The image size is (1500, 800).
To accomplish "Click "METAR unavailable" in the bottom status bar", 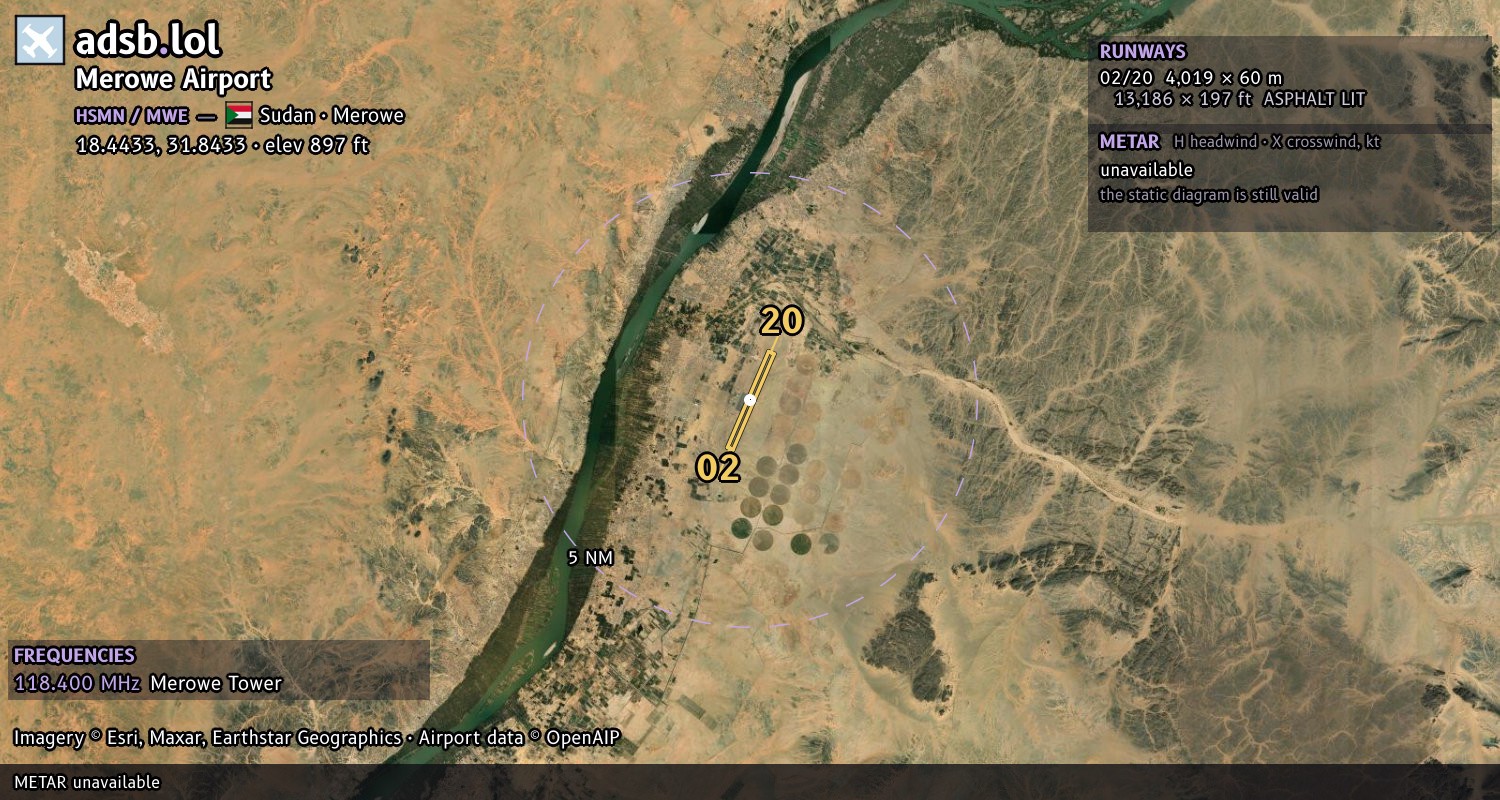I will click(87, 782).
